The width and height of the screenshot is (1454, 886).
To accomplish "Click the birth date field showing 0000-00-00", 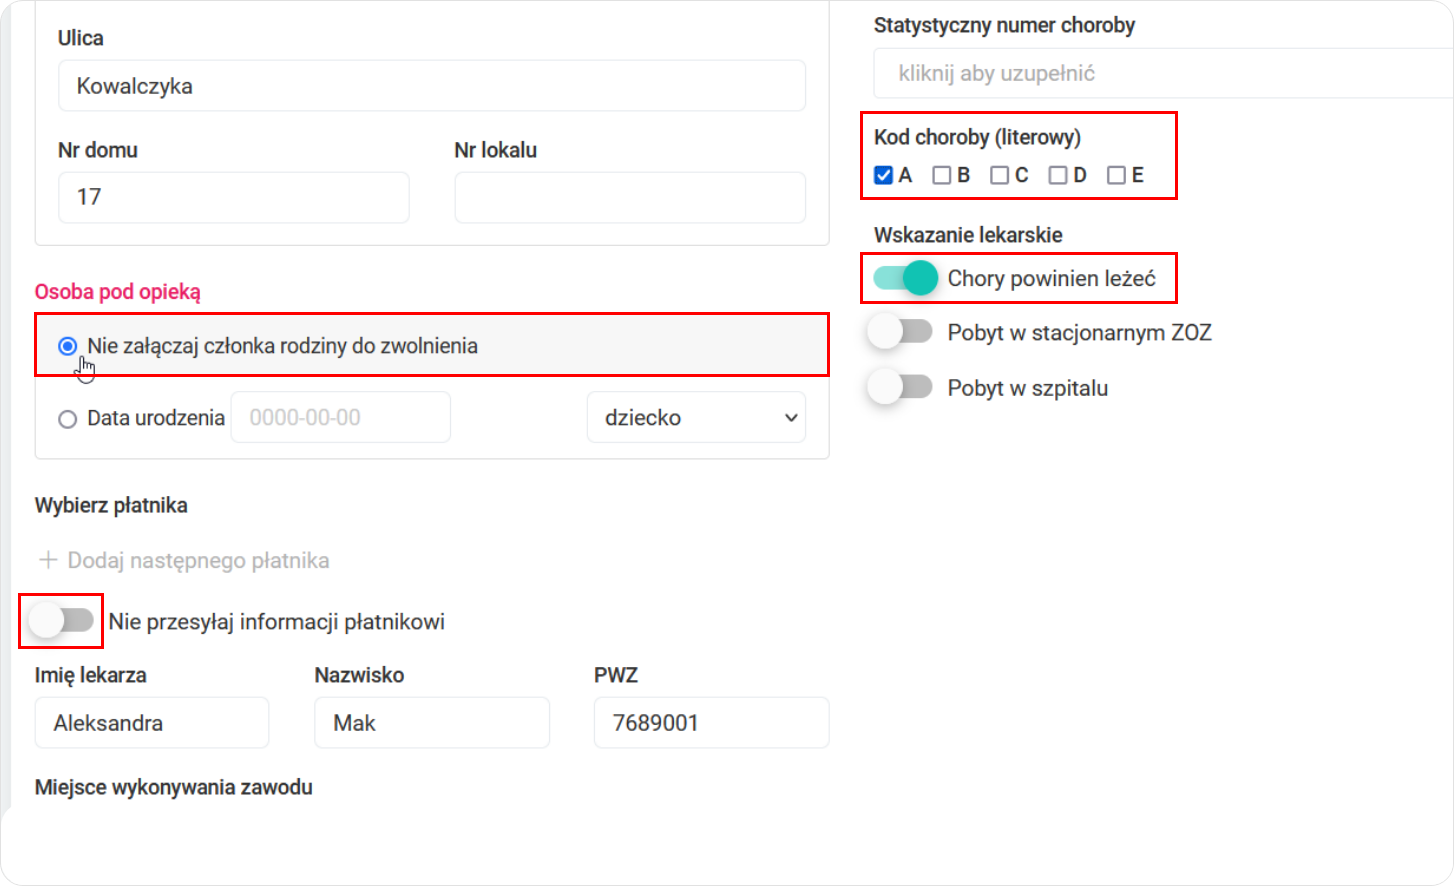I will coord(340,417).
